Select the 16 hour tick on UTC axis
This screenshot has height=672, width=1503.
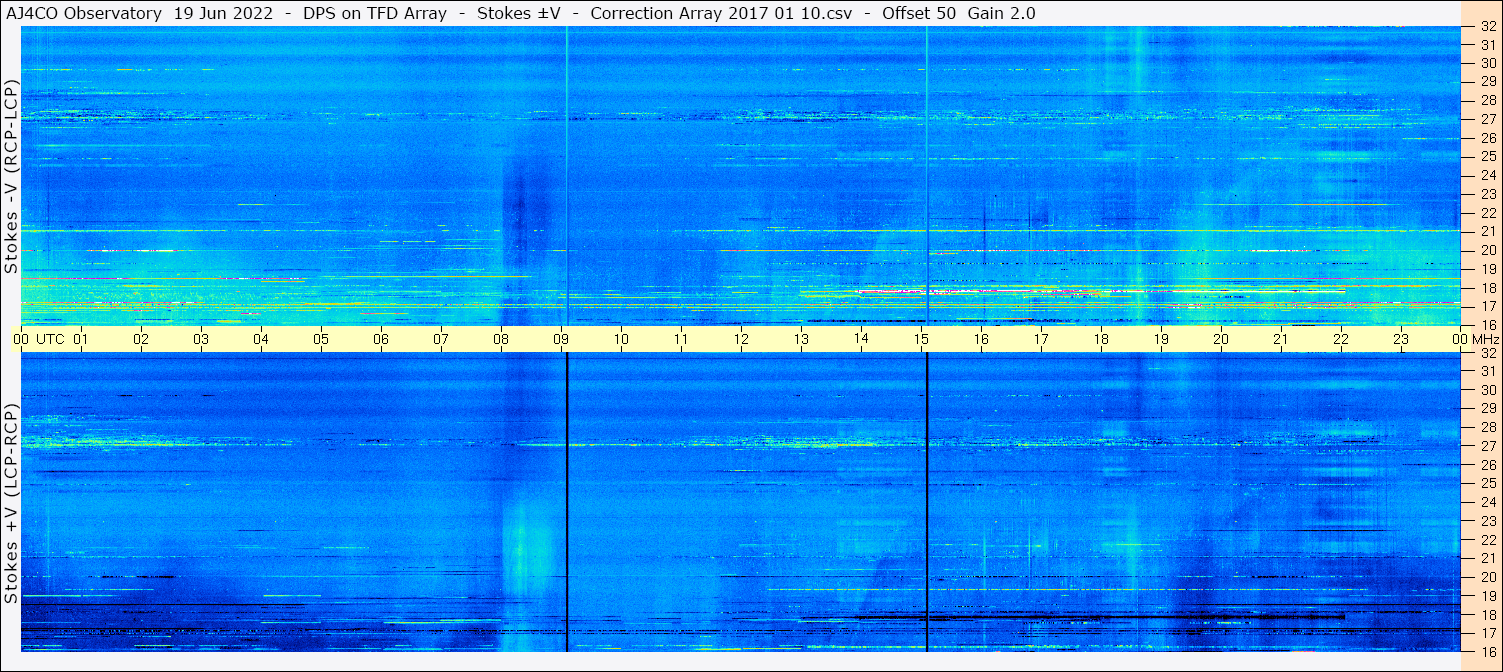981,339
